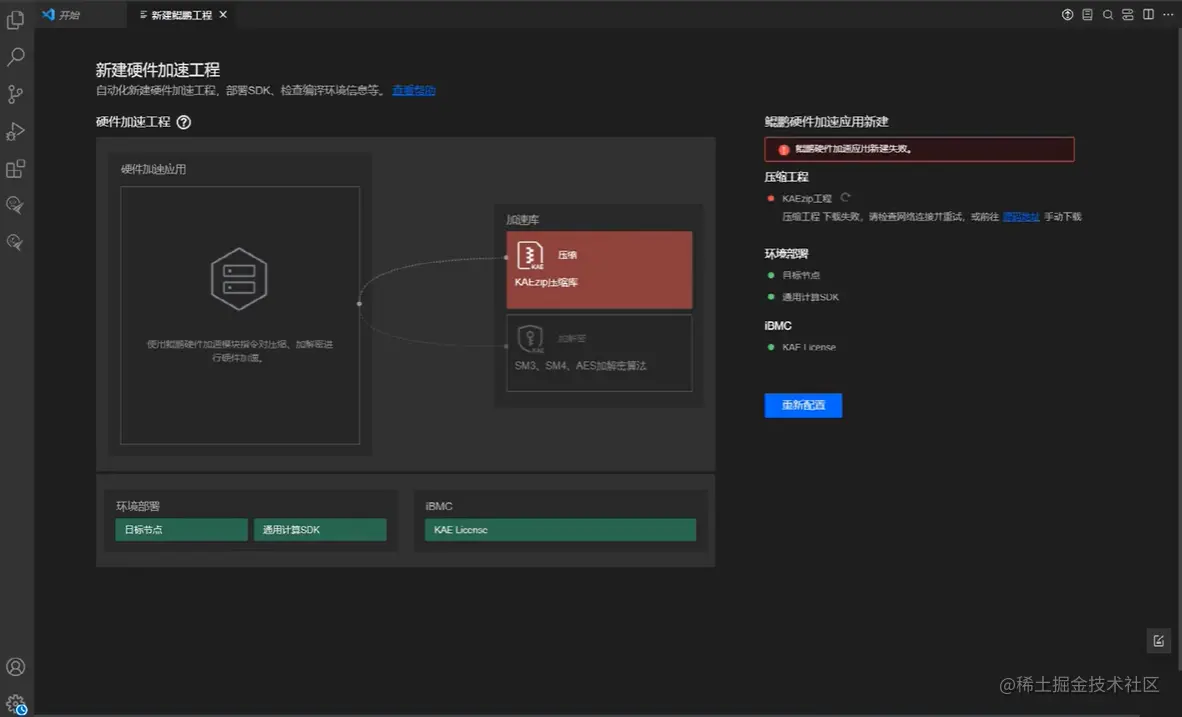This screenshot has width=1182, height=717.
Task: Click the tags icon in editor title bar
Action: pos(1128,14)
